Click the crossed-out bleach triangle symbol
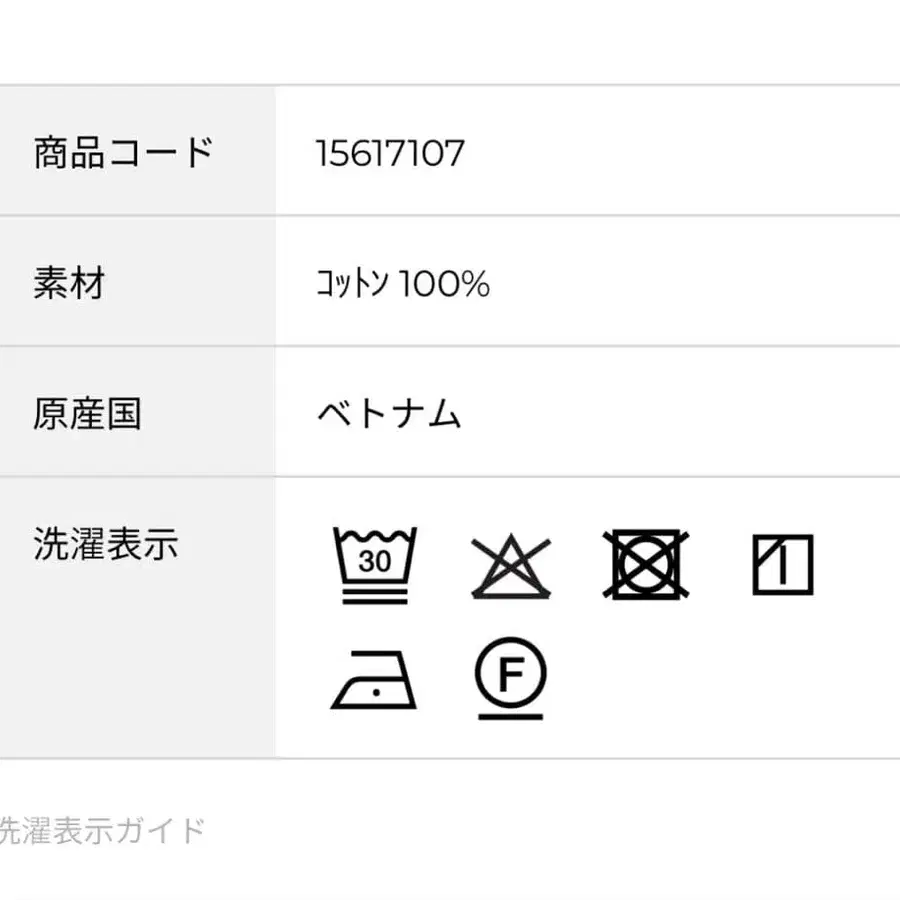 (510, 566)
